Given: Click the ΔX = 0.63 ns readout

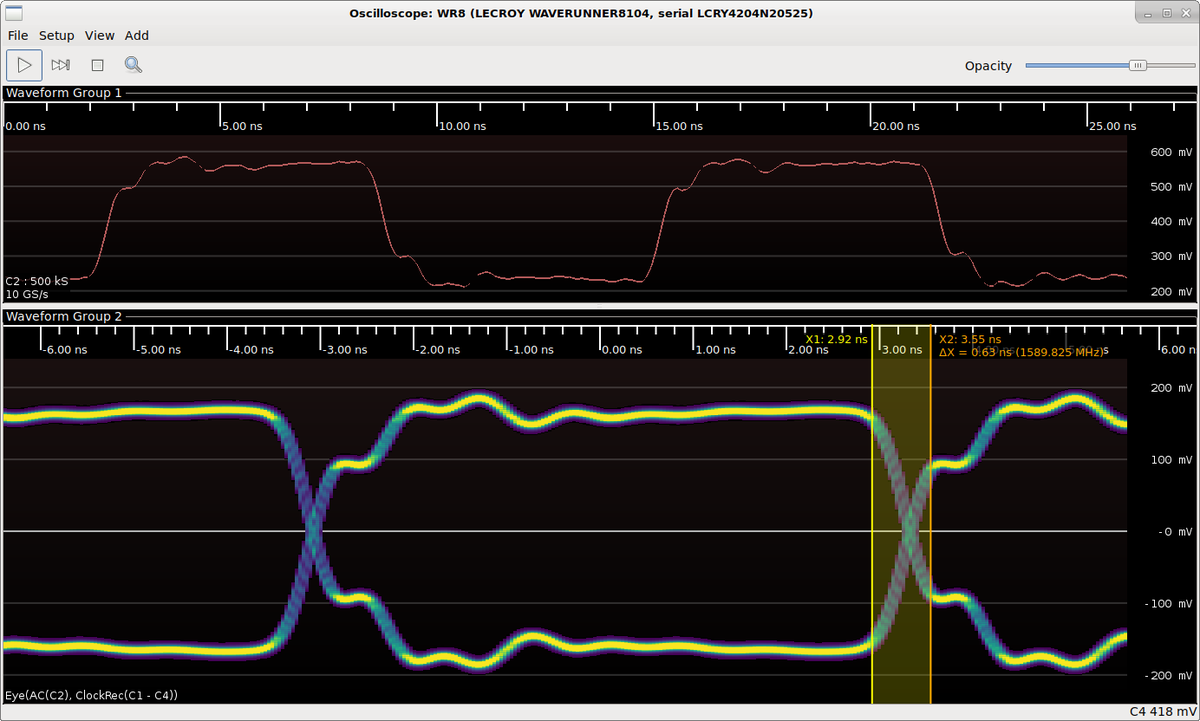Looking at the screenshot, I should click(x=1022, y=352).
